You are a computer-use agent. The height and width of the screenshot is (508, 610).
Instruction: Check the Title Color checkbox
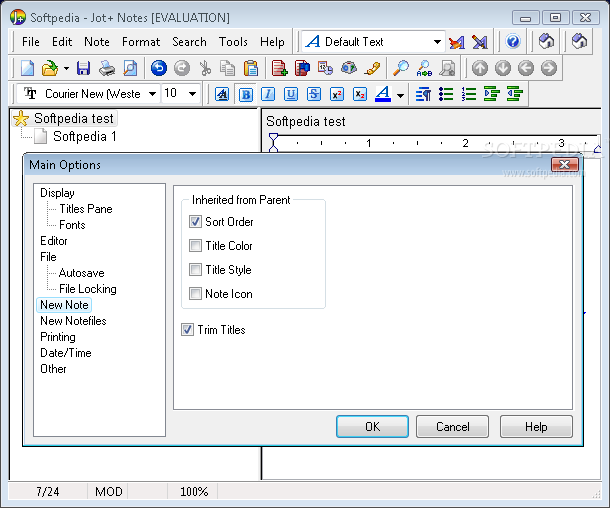tap(195, 246)
